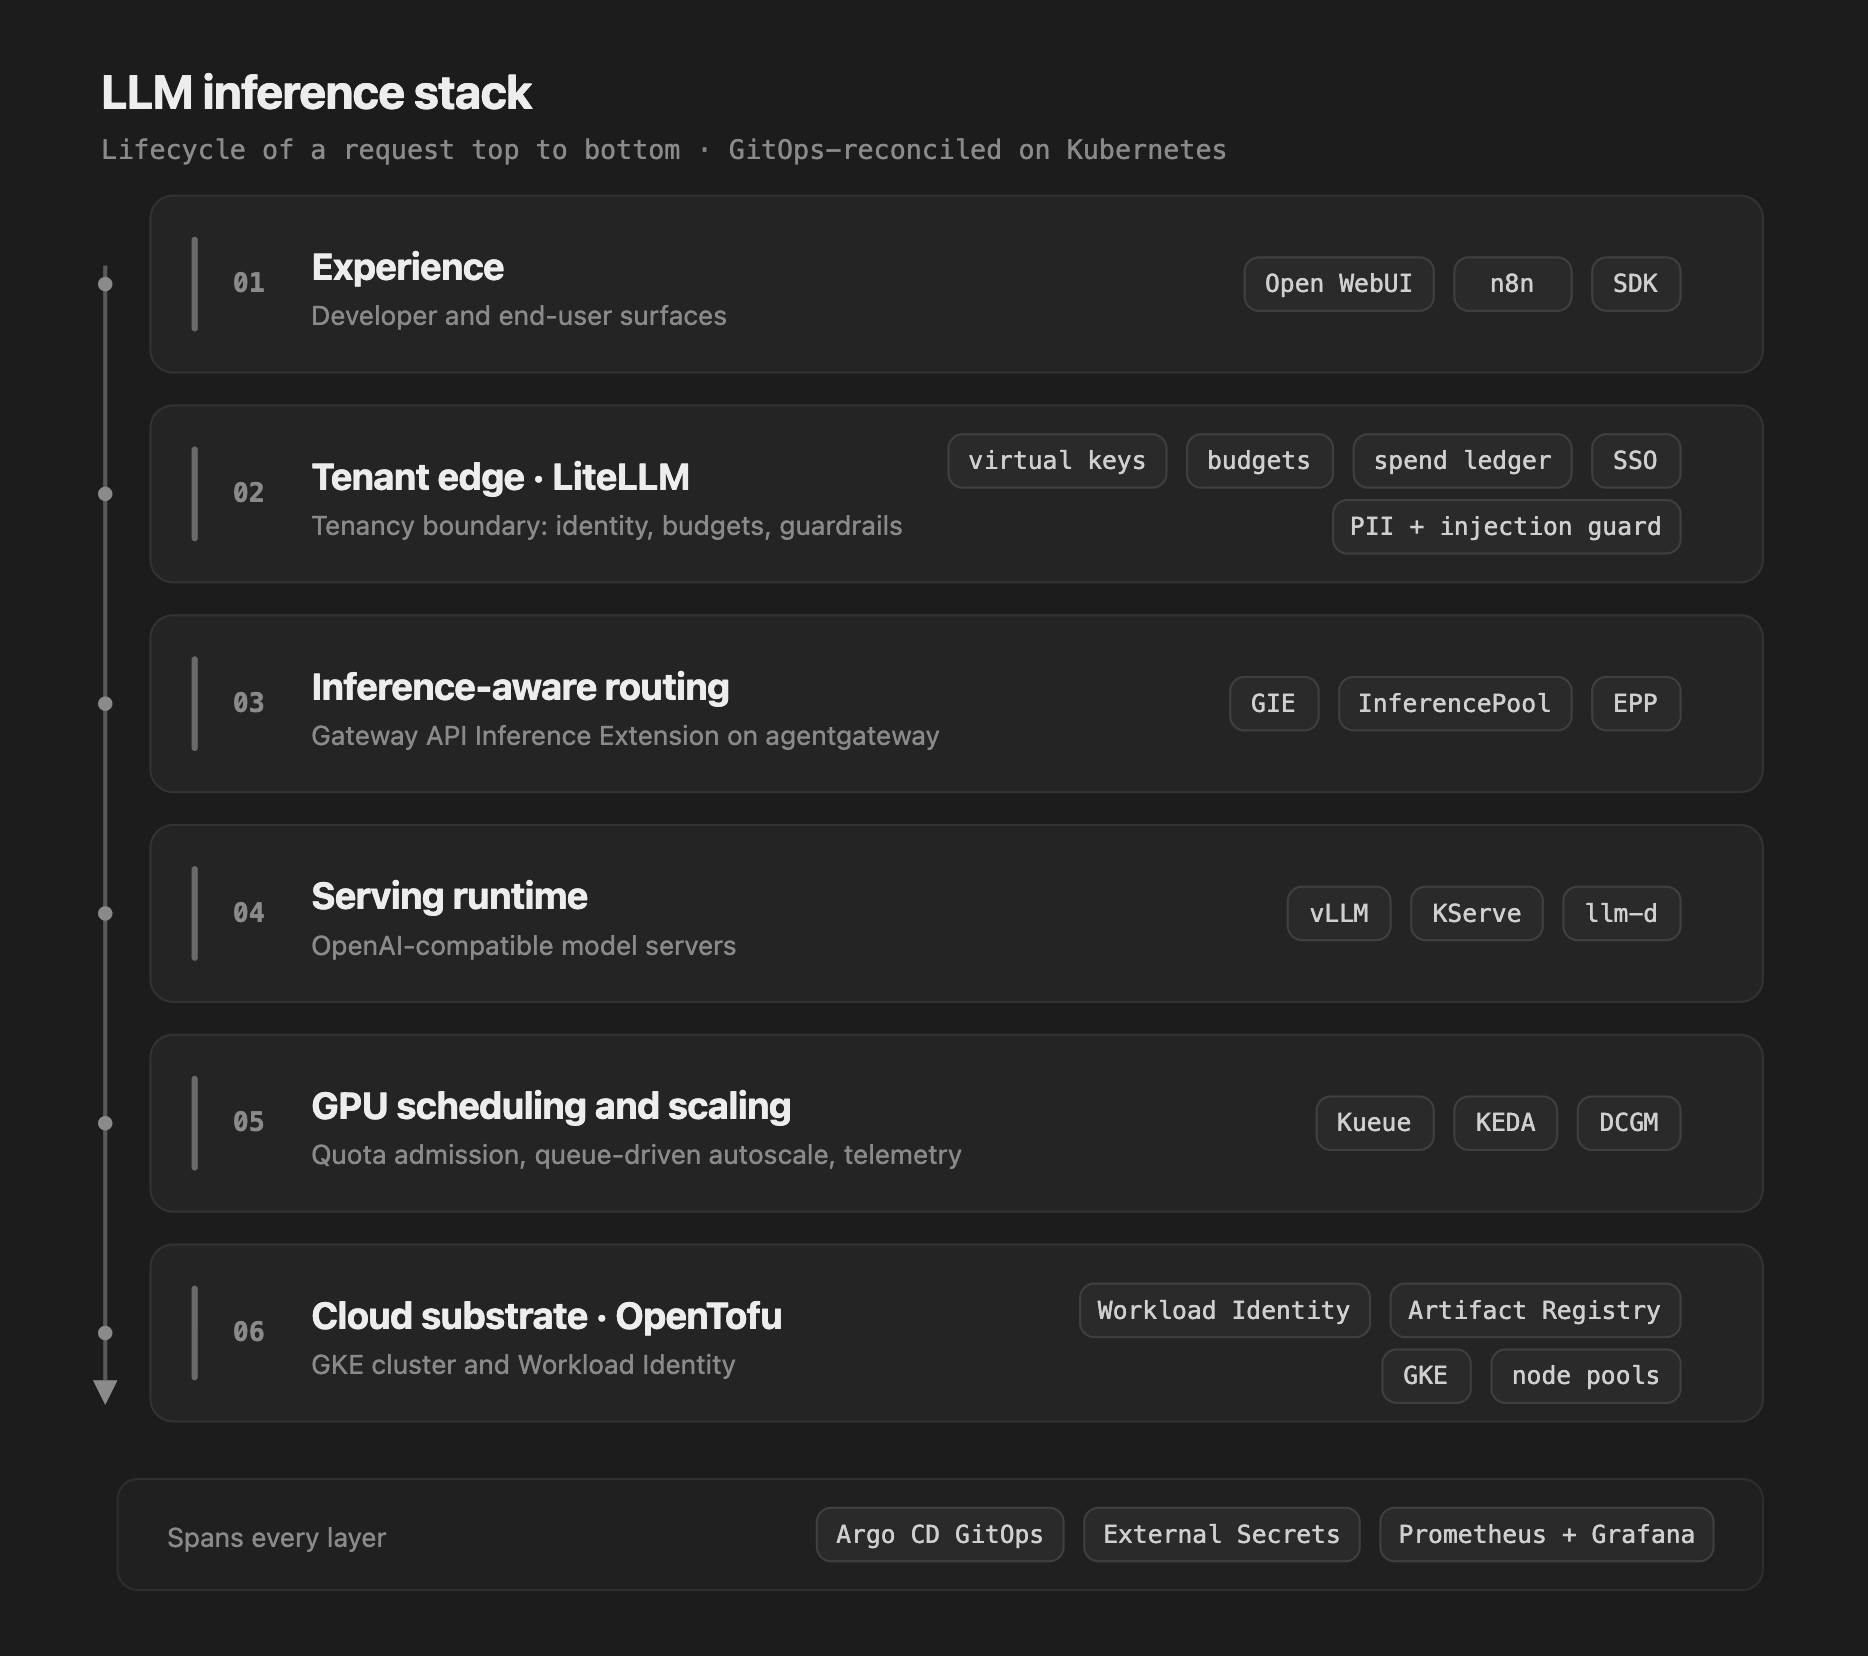This screenshot has width=1868, height=1656.
Task: Click the node pools chip
Action: pos(1586,1376)
